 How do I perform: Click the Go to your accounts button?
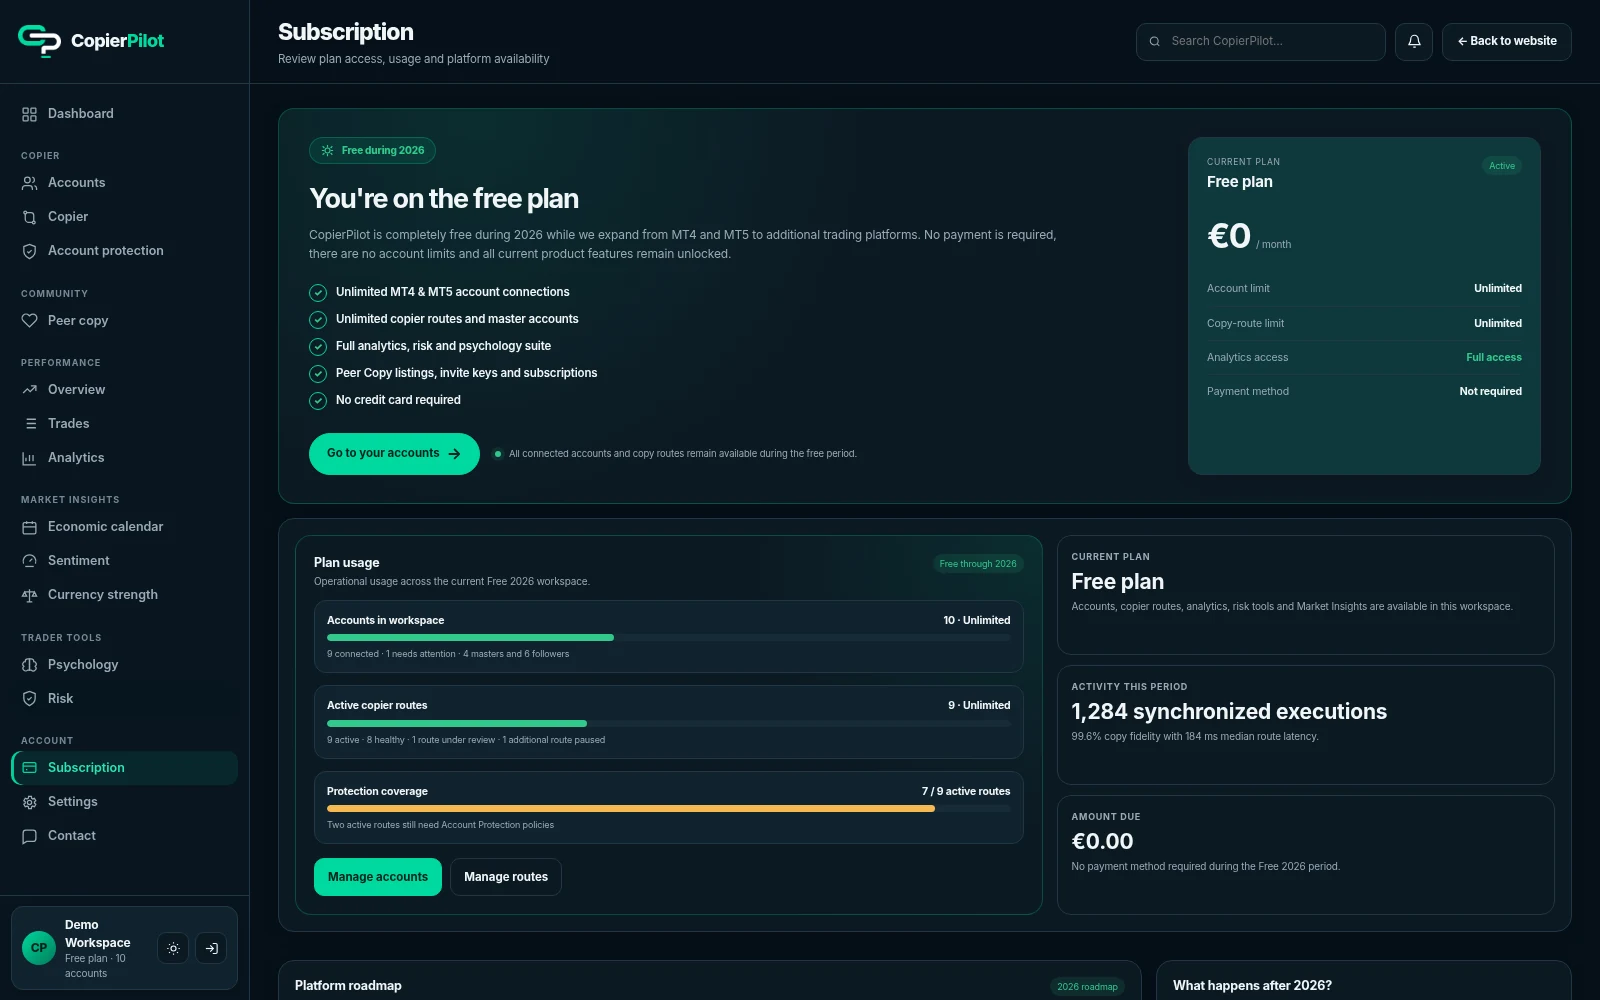394,454
